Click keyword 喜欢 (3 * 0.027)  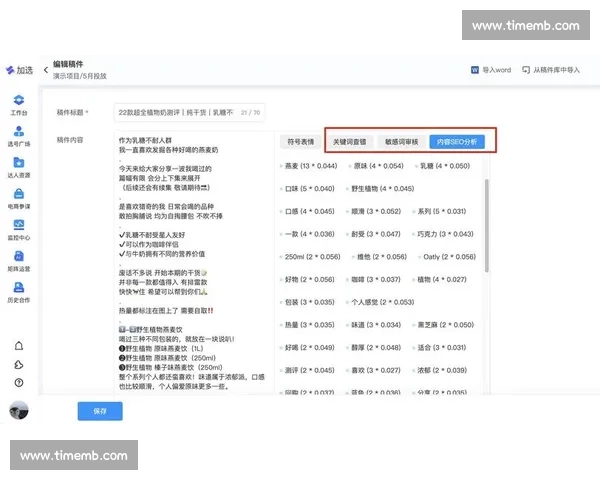coord(376,370)
